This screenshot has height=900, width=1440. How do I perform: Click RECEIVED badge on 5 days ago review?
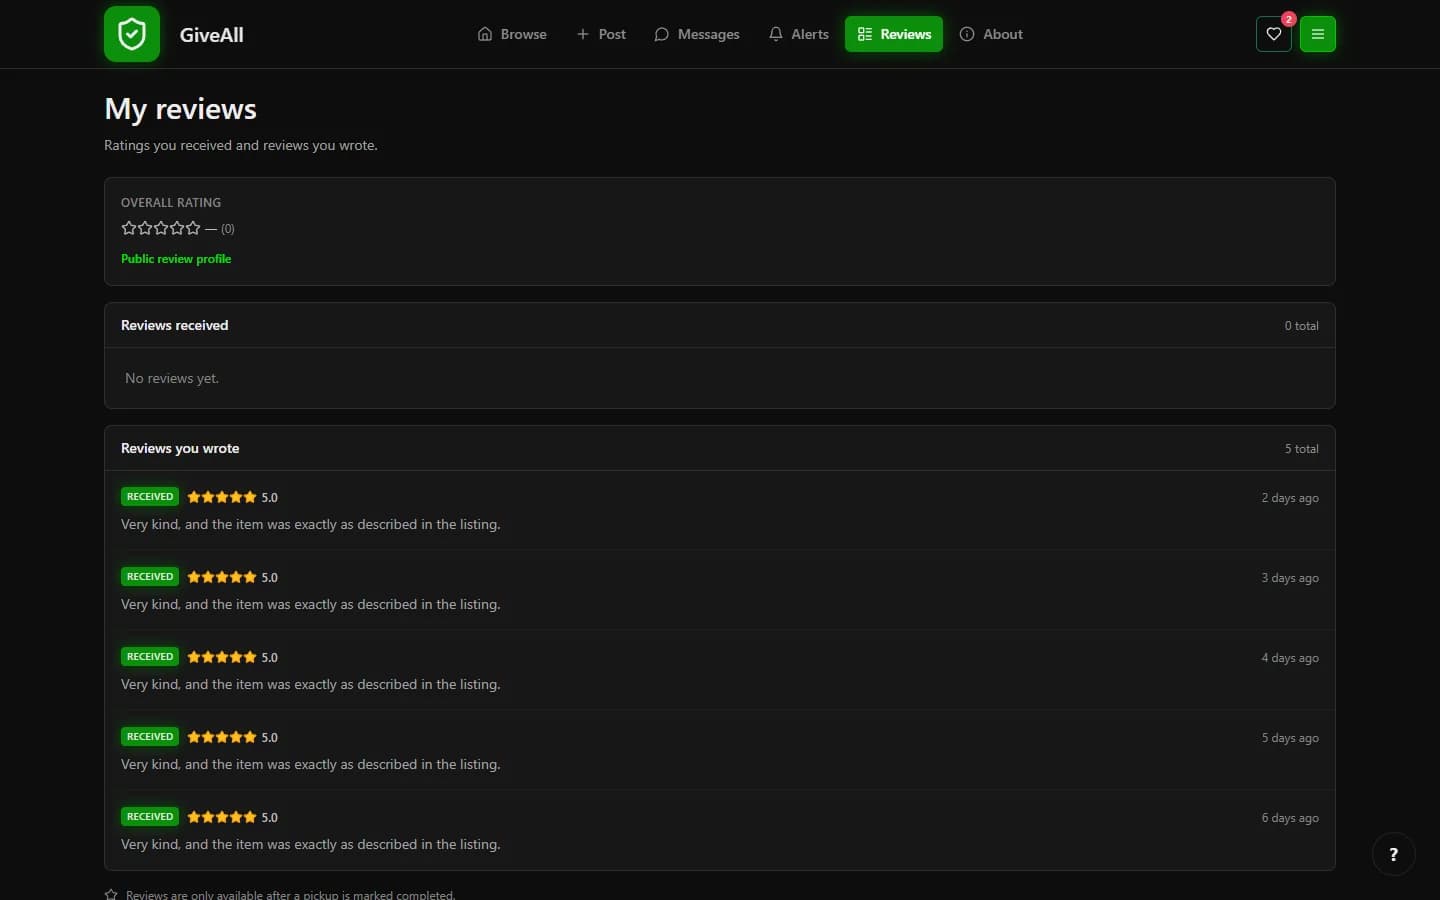(150, 737)
